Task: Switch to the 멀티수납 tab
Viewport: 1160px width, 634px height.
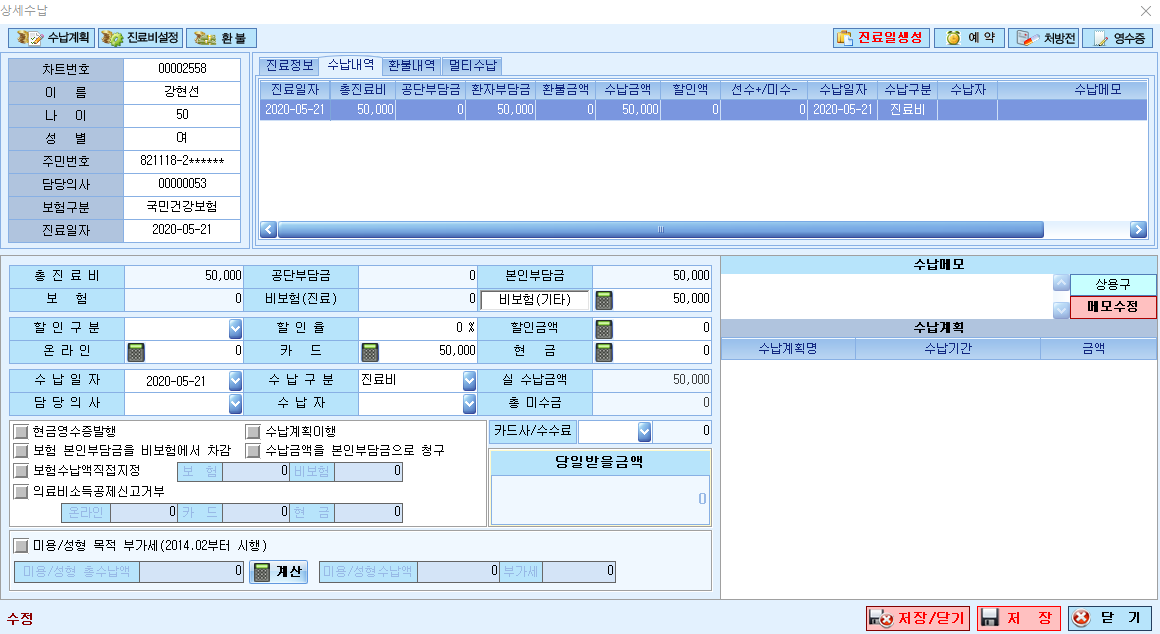Action: 473,66
